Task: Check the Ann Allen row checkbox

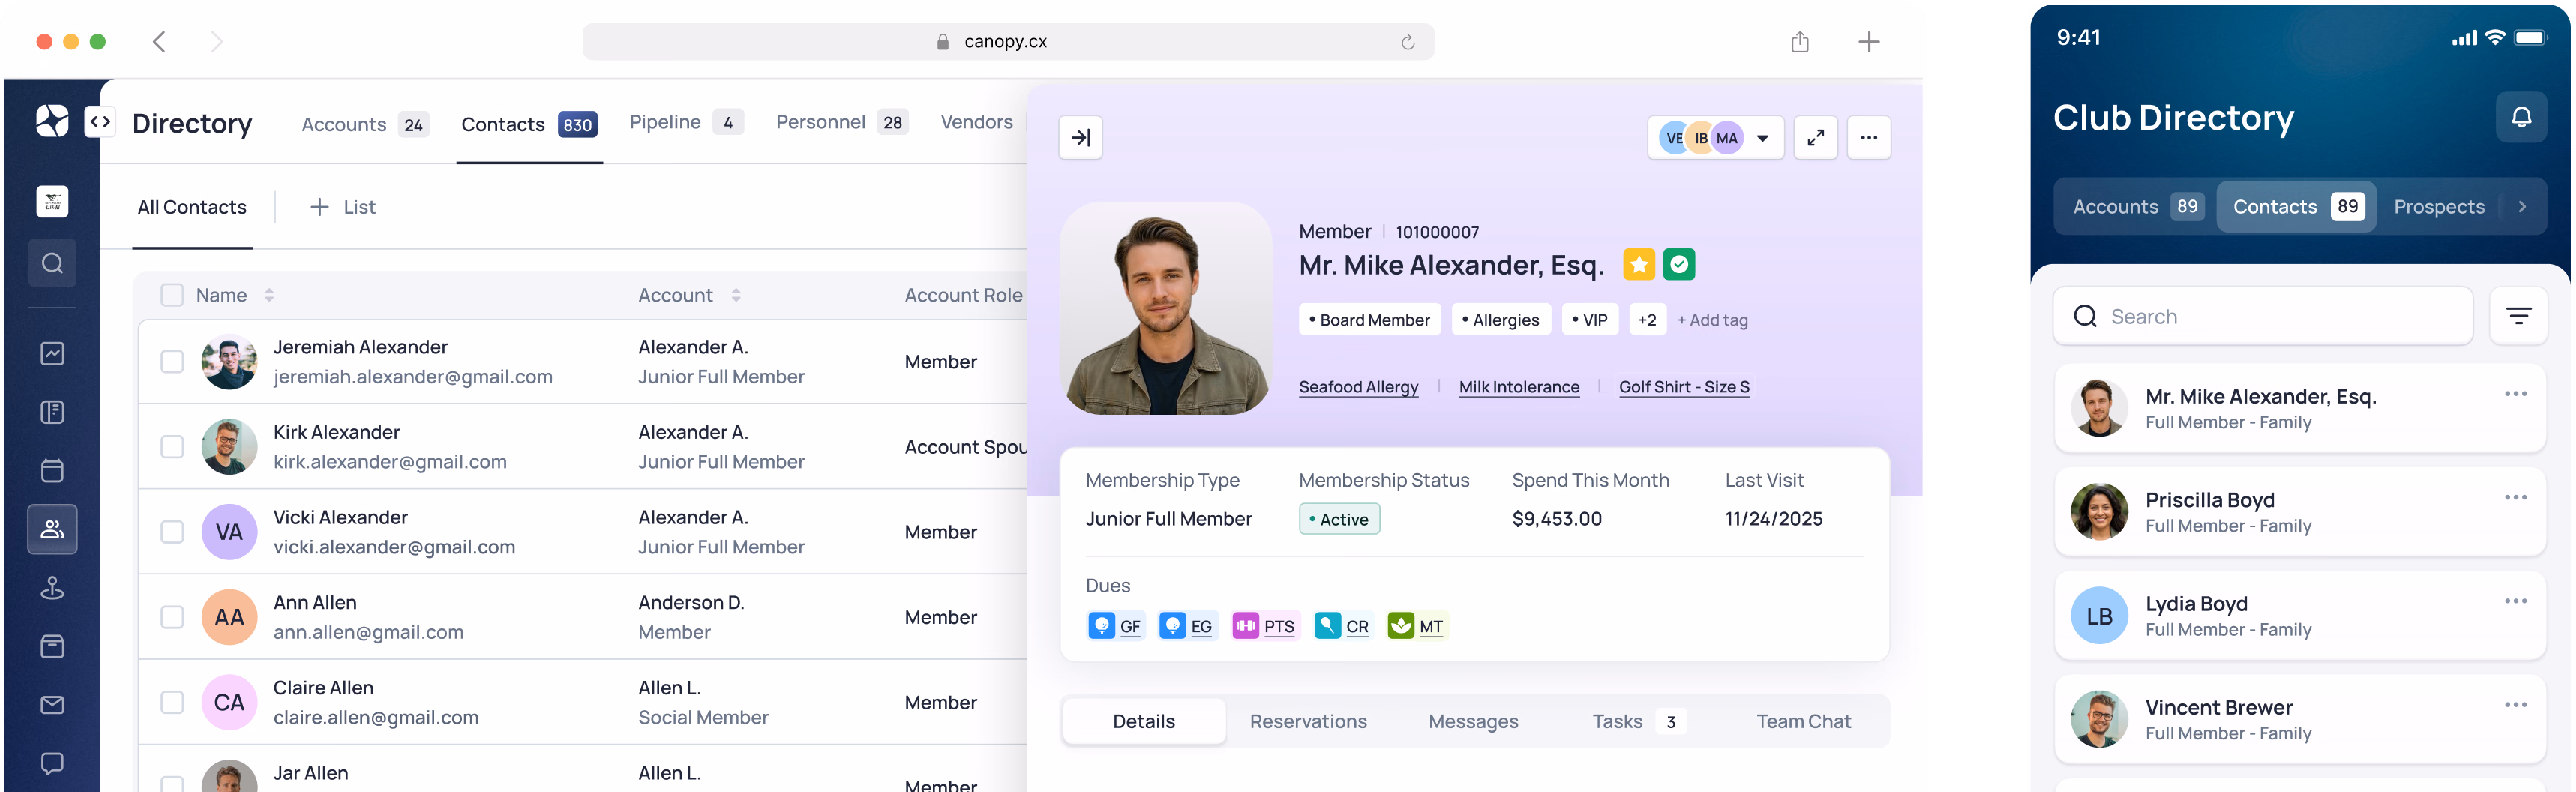Action: pos(172,617)
